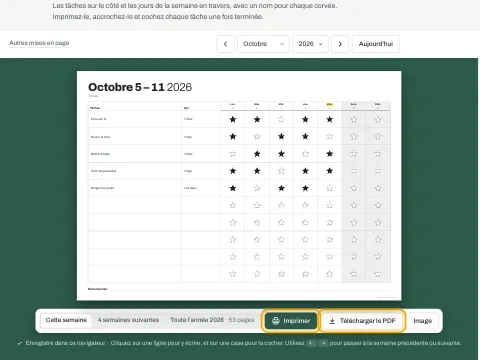Open the Octobre month dropdown
Image resolution: width=480 pixels, height=360 pixels.
coord(263,44)
